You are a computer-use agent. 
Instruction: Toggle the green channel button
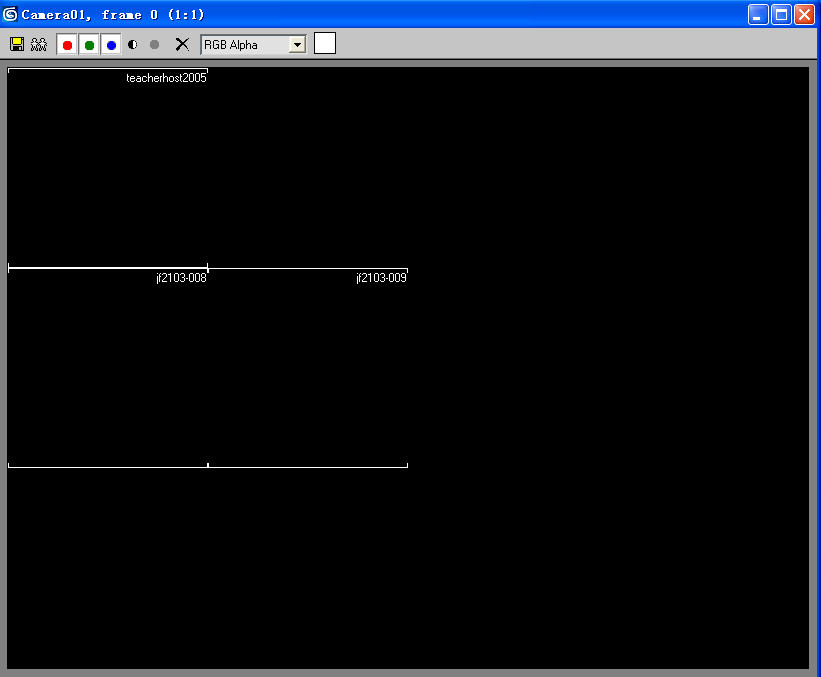tap(89, 45)
